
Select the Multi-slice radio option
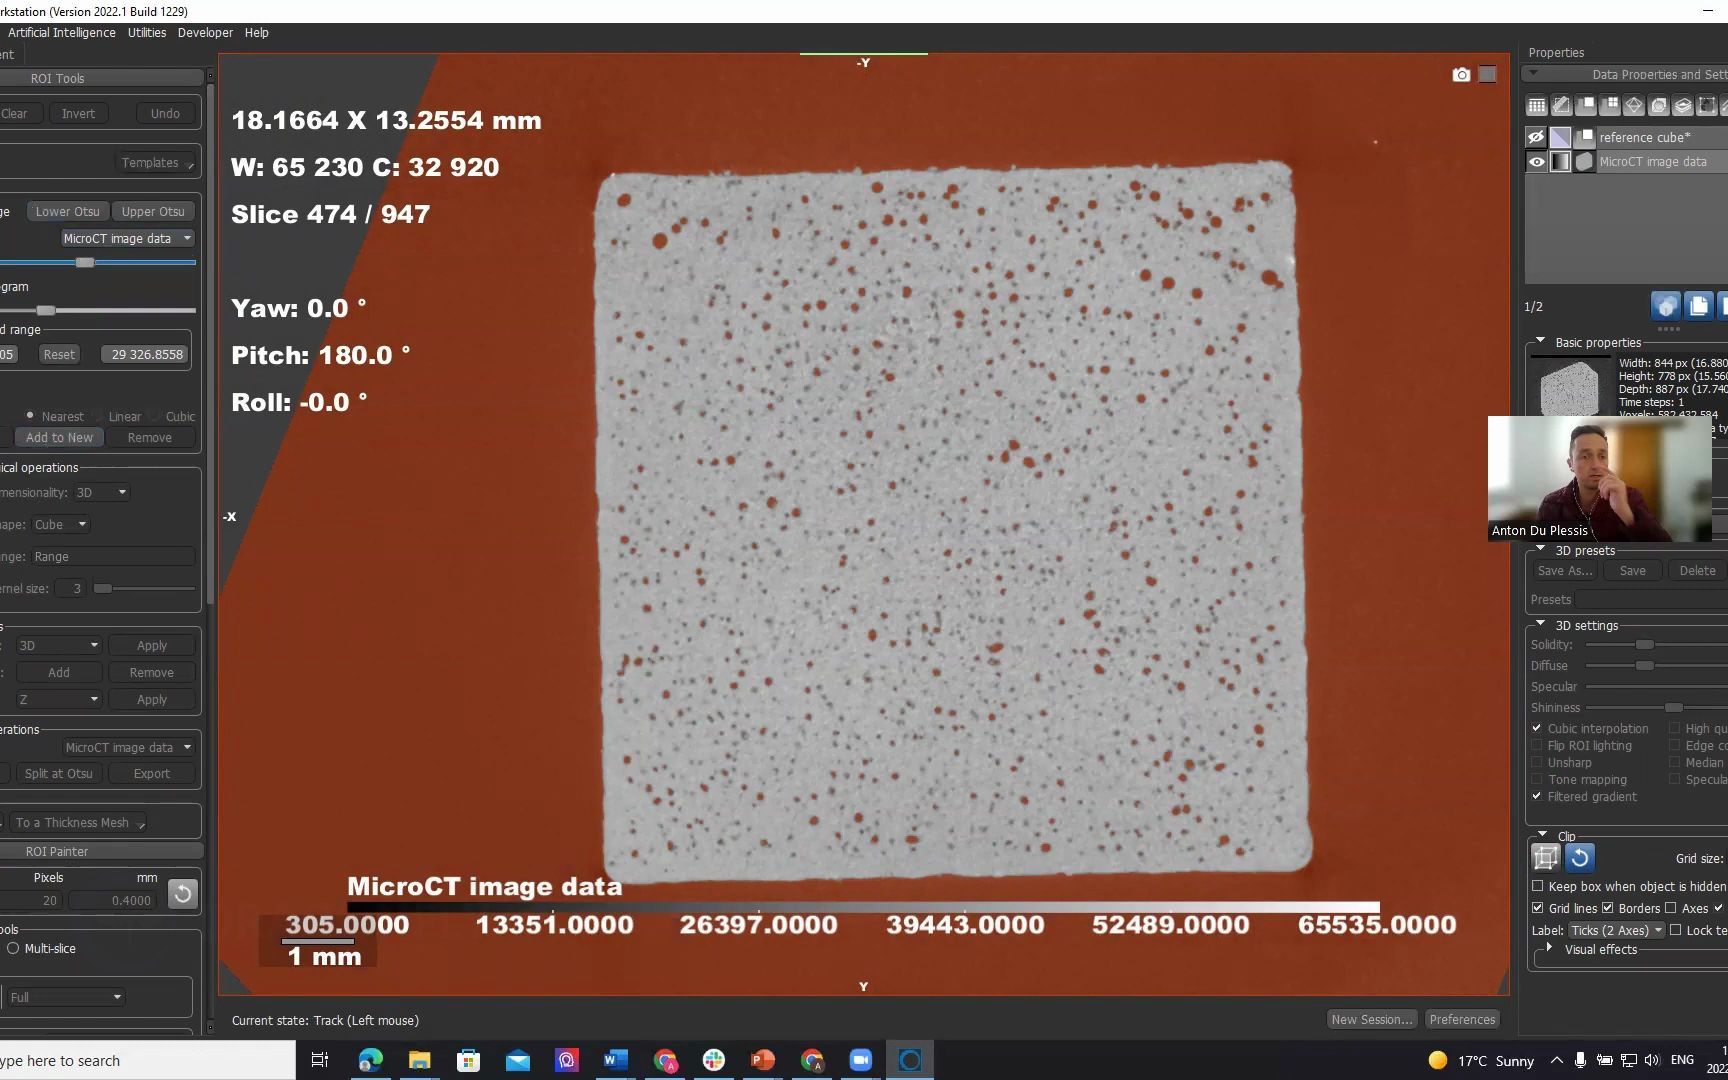(x=13, y=948)
